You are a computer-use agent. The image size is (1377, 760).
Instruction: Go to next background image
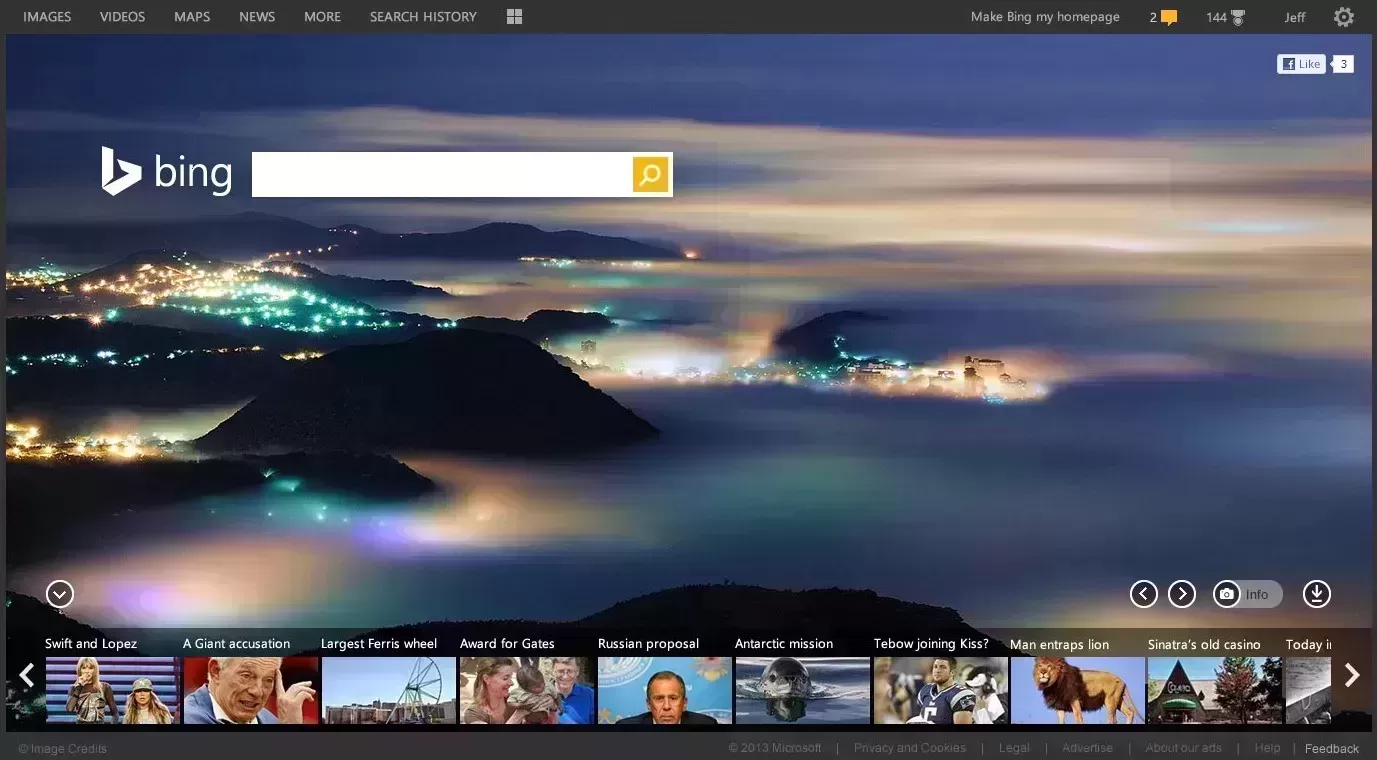coord(1182,593)
